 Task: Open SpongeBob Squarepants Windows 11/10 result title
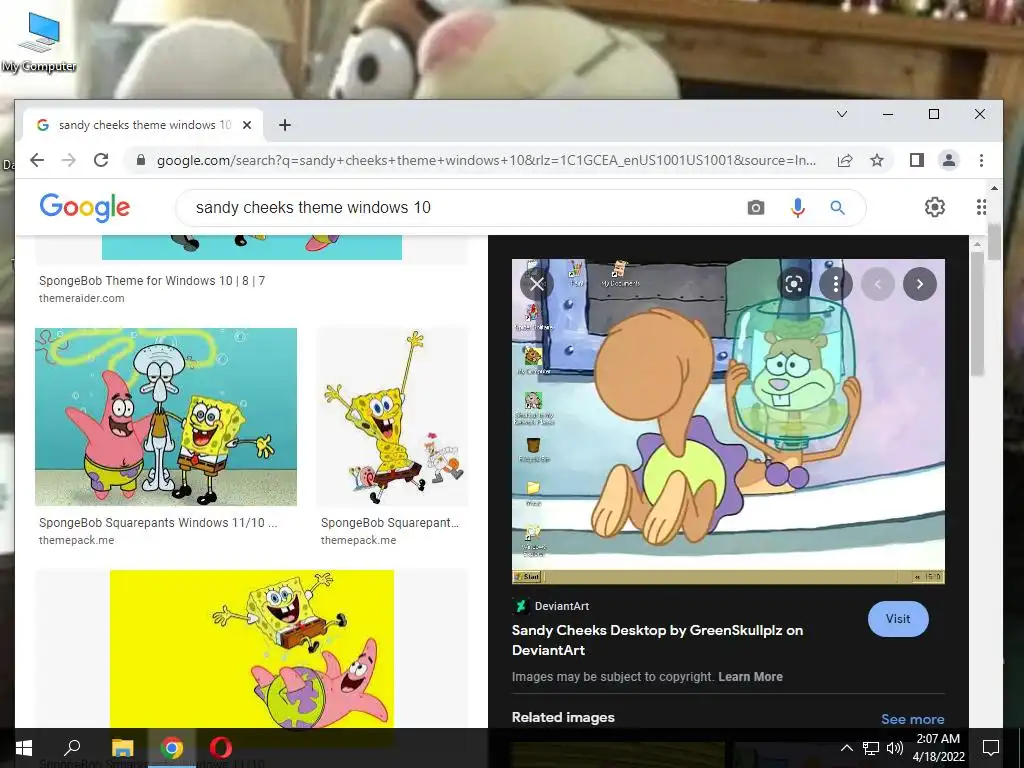pyautogui.click(x=157, y=523)
